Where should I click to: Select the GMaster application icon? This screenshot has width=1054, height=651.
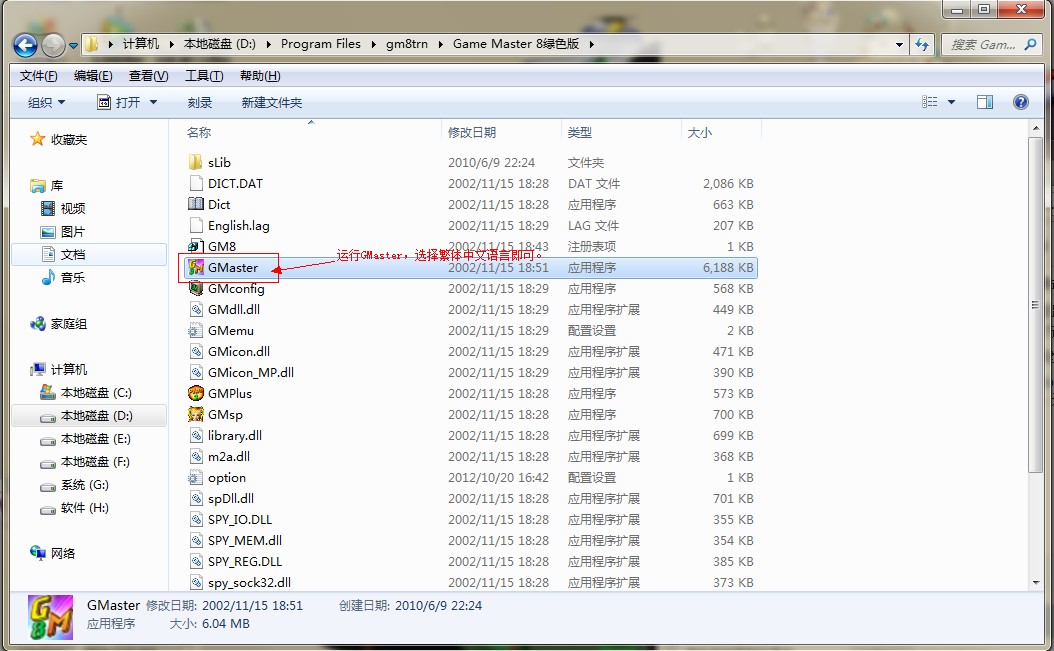pos(196,267)
